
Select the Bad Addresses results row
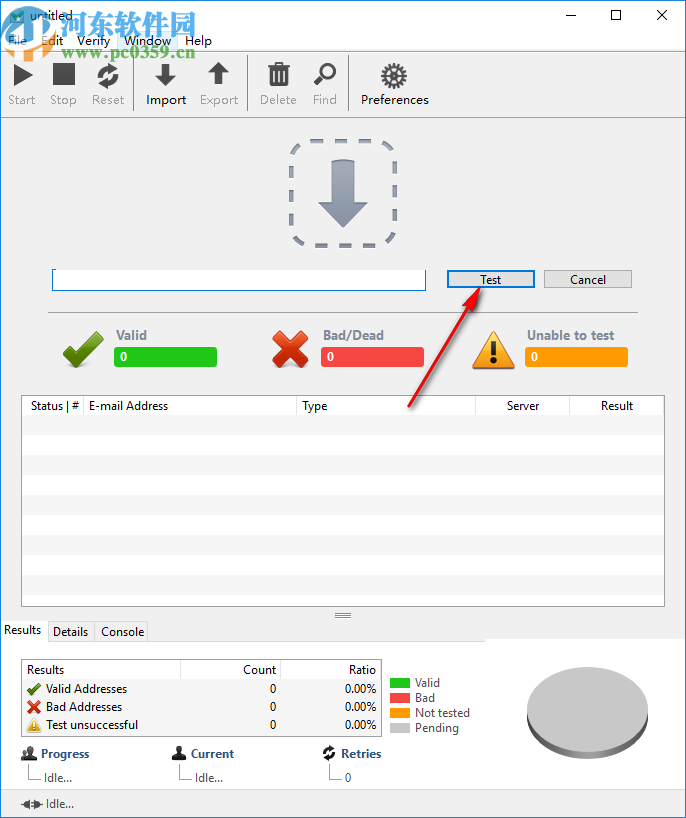tap(201, 707)
